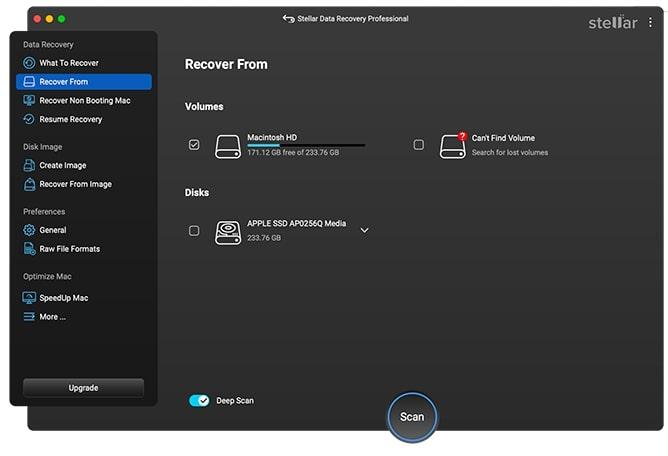This screenshot has width=668, height=456.
Task: Click the Create Image icon in sidebar
Action: (x=29, y=165)
